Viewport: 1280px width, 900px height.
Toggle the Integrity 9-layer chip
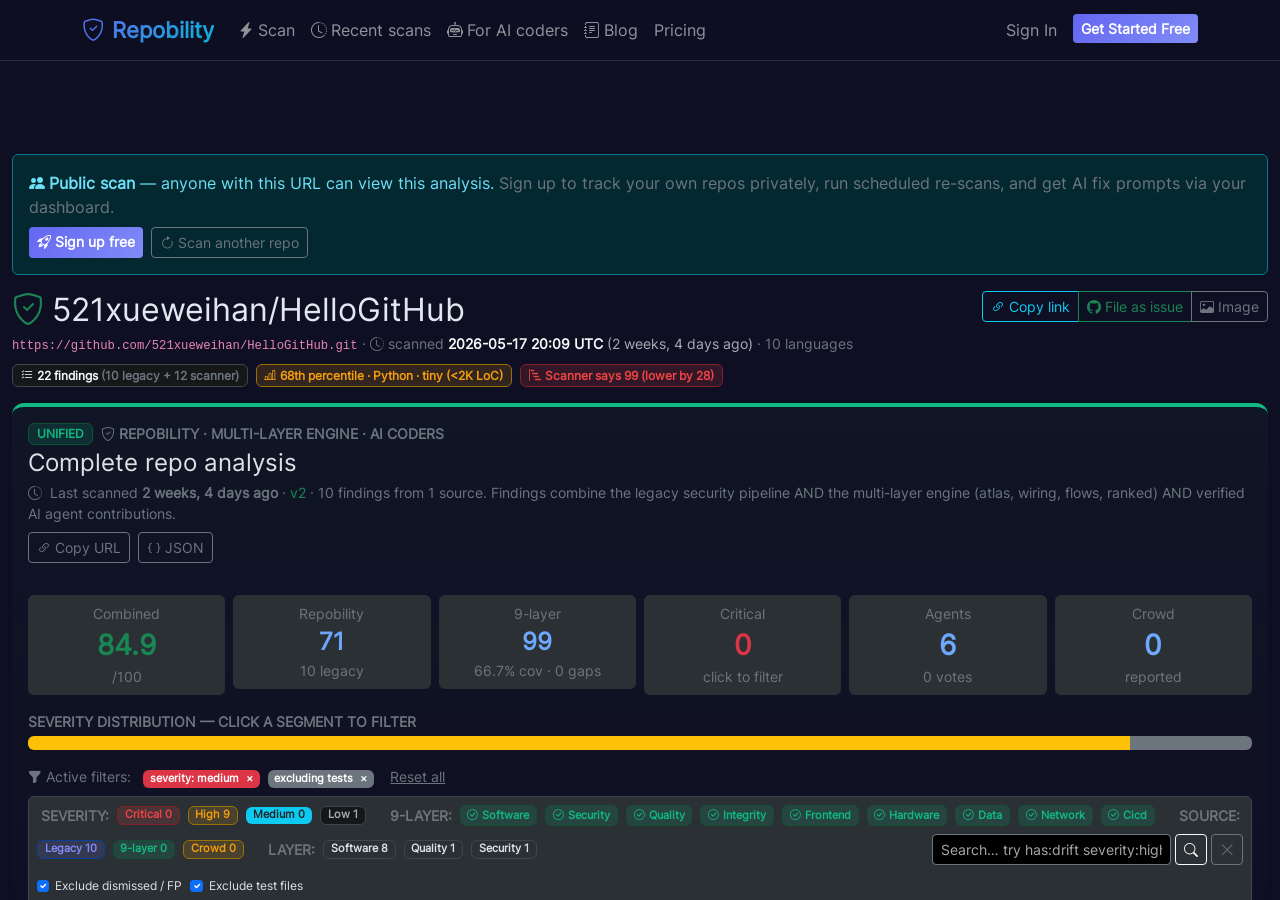pos(737,815)
